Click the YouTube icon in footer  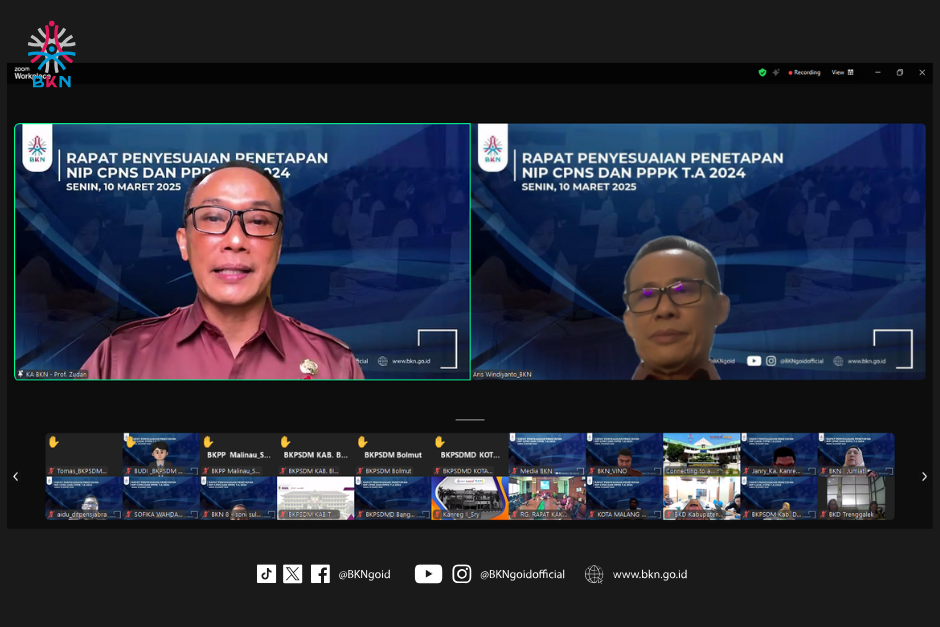point(428,574)
